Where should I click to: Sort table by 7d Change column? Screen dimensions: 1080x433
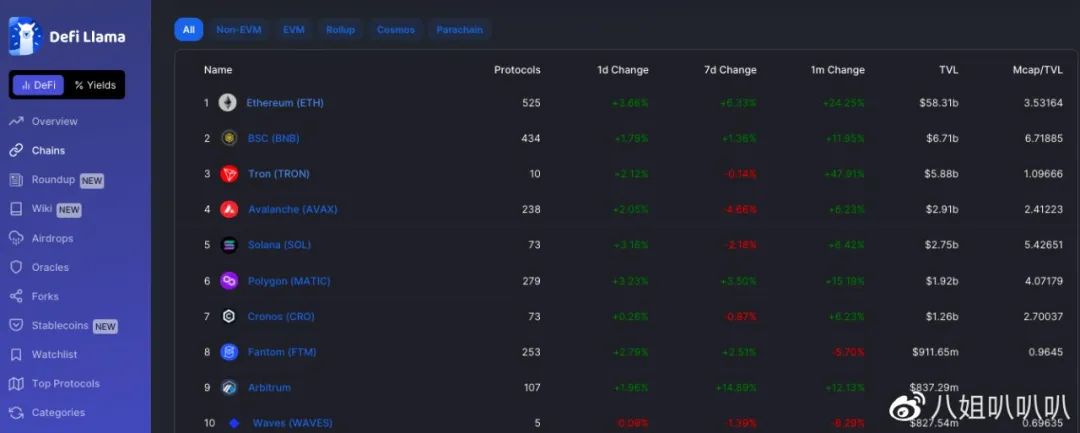pos(730,70)
